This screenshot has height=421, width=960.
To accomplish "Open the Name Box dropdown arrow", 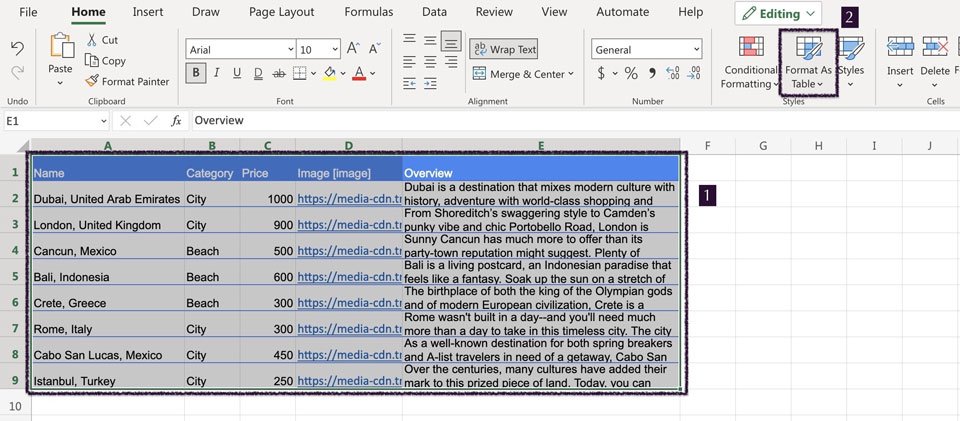I will (103, 121).
